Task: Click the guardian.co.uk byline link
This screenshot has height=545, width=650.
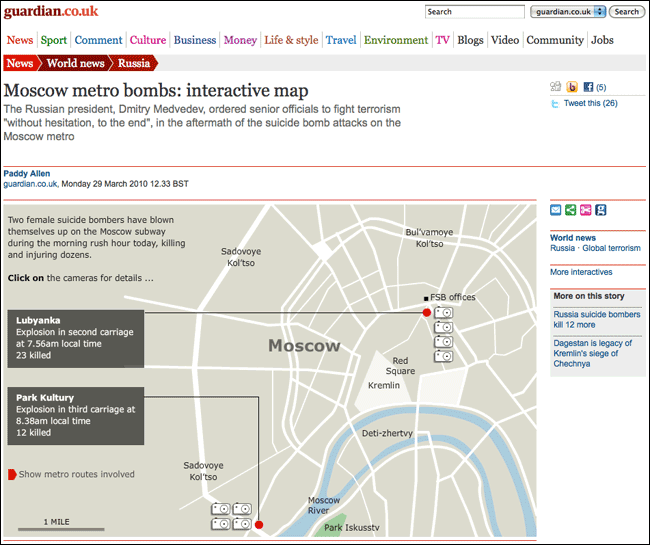Action: (30, 184)
